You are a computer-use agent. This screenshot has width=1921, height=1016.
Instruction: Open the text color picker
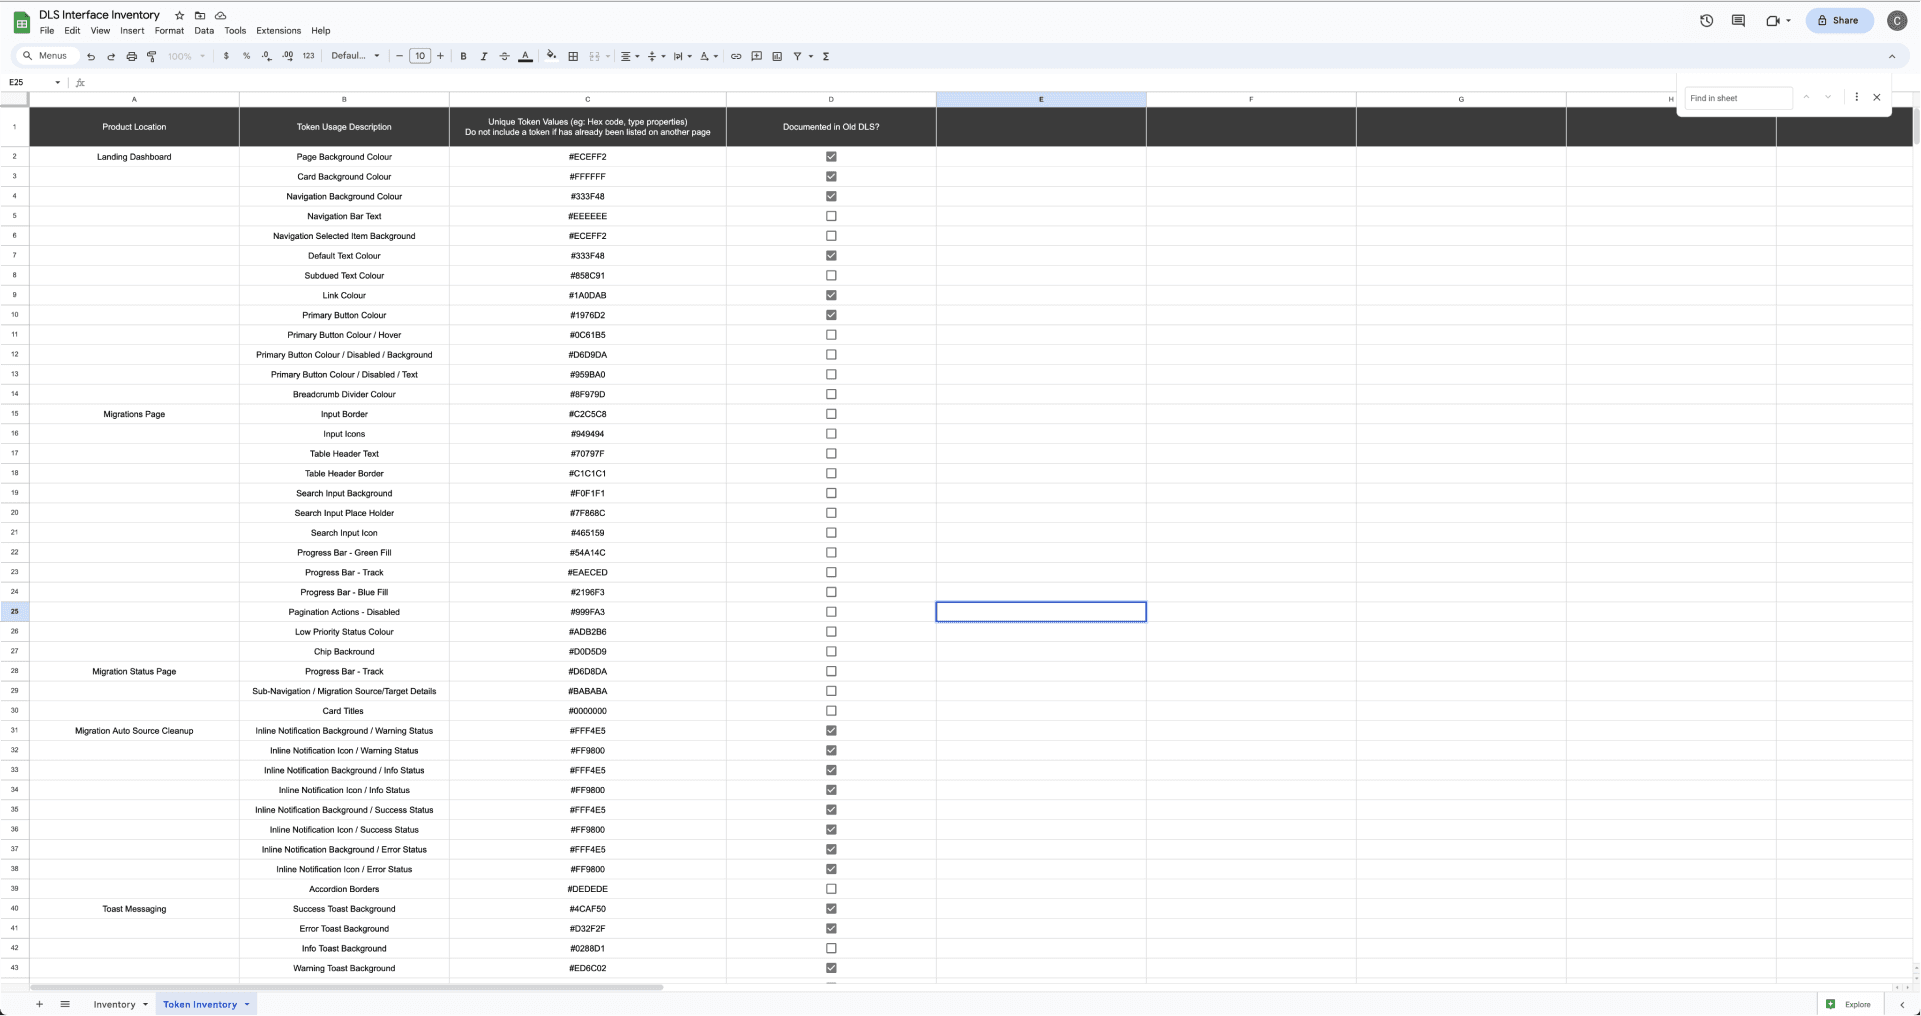[x=525, y=57]
